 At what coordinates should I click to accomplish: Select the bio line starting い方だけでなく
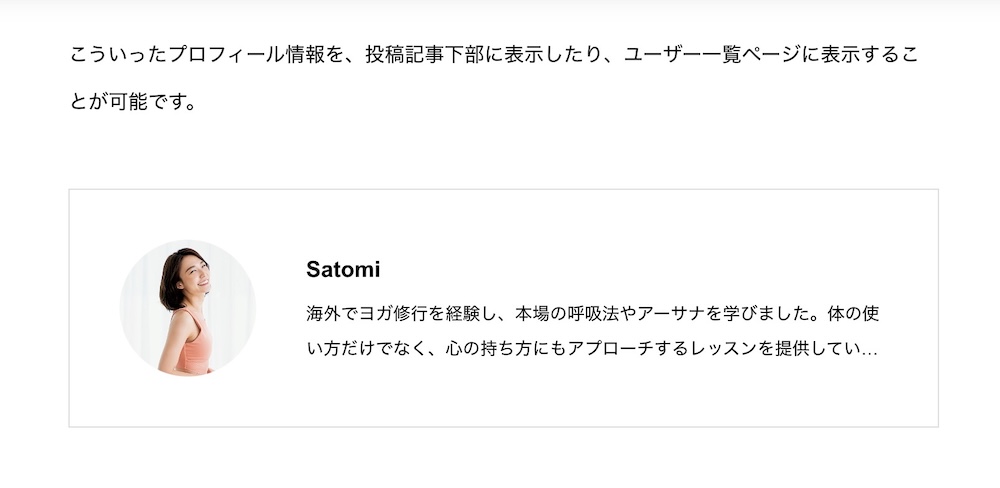[592, 349]
